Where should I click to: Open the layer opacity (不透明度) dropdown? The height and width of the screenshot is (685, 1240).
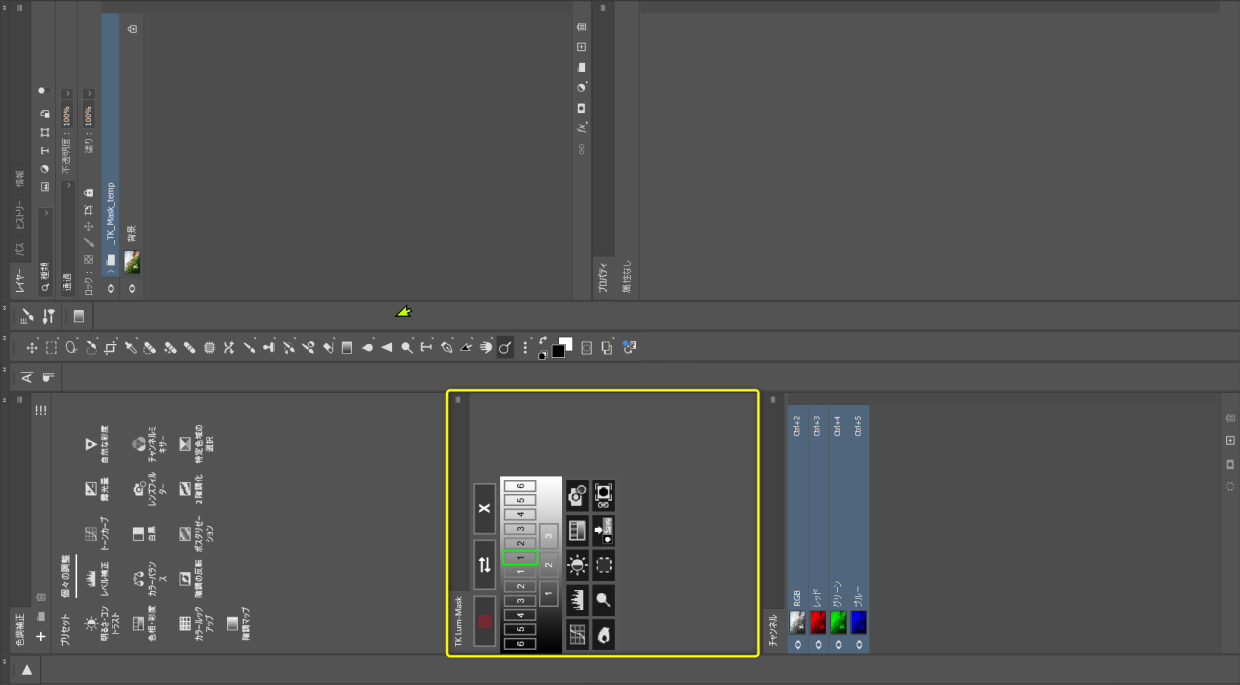tap(67, 92)
